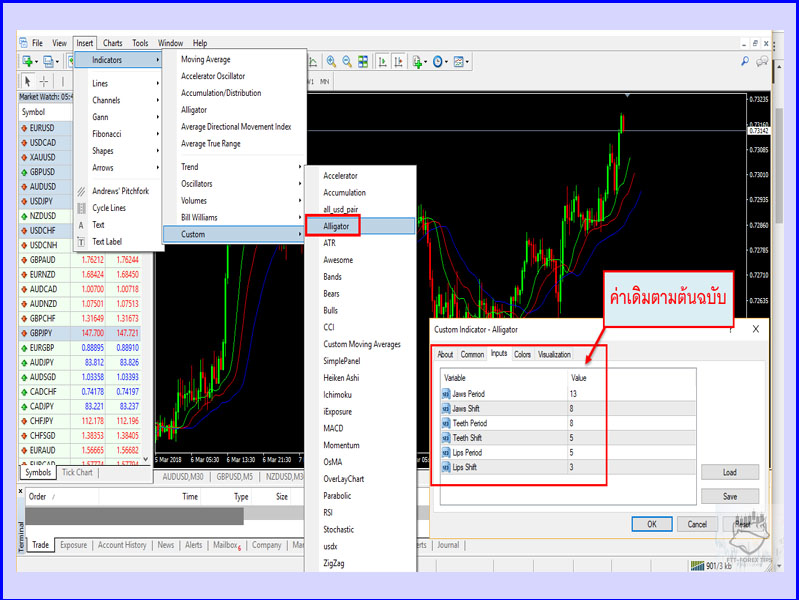Open the Help menu
Viewport: 800px width, 600px height.
tap(200, 43)
